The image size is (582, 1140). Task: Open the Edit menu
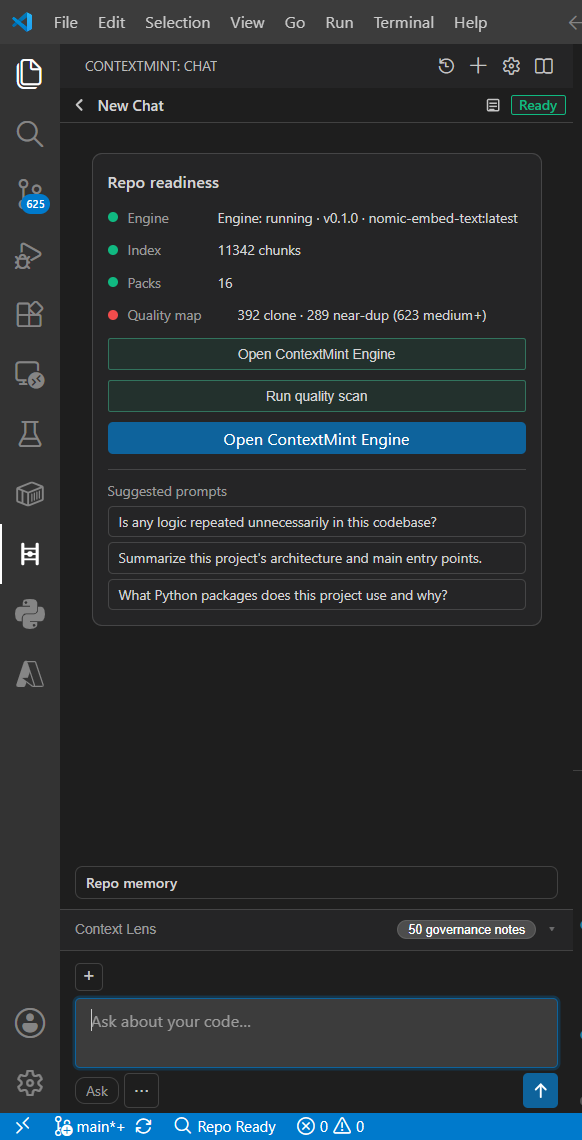[111, 23]
